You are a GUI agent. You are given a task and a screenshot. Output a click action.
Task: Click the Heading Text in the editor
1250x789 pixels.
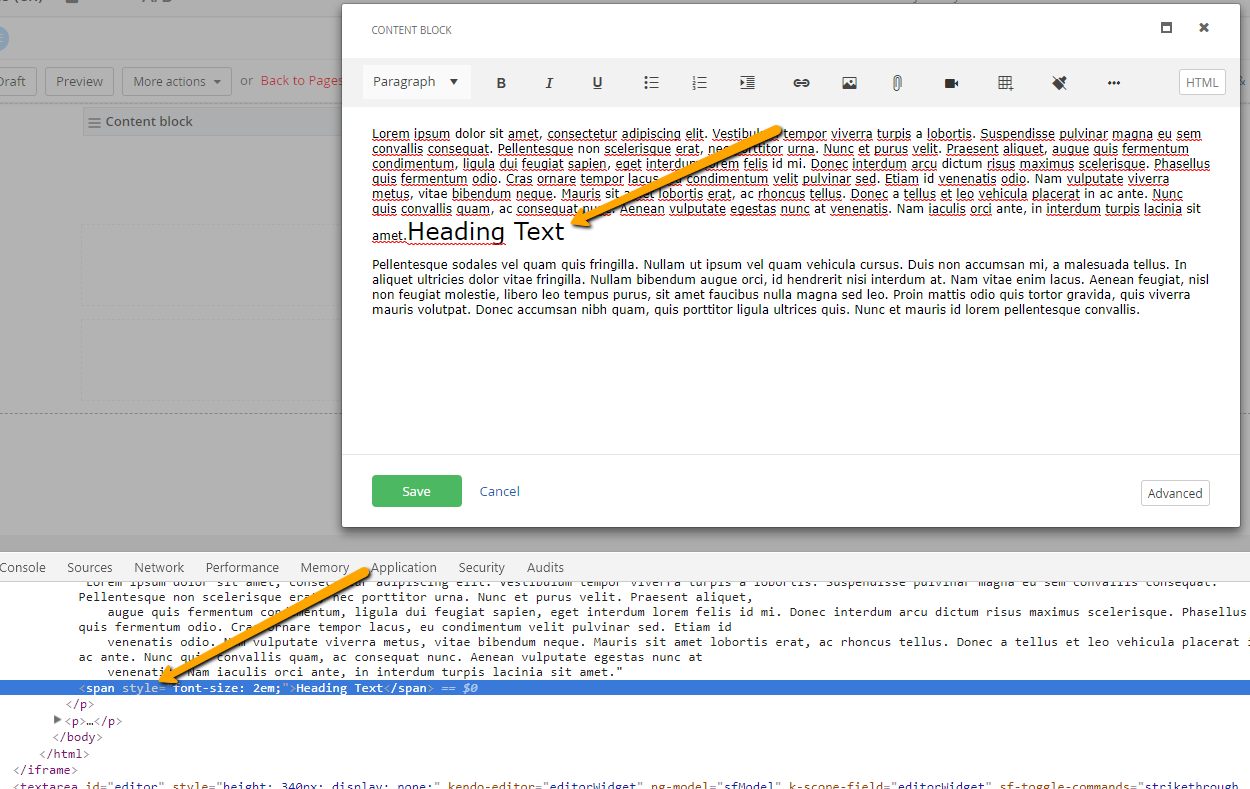(486, 231)
